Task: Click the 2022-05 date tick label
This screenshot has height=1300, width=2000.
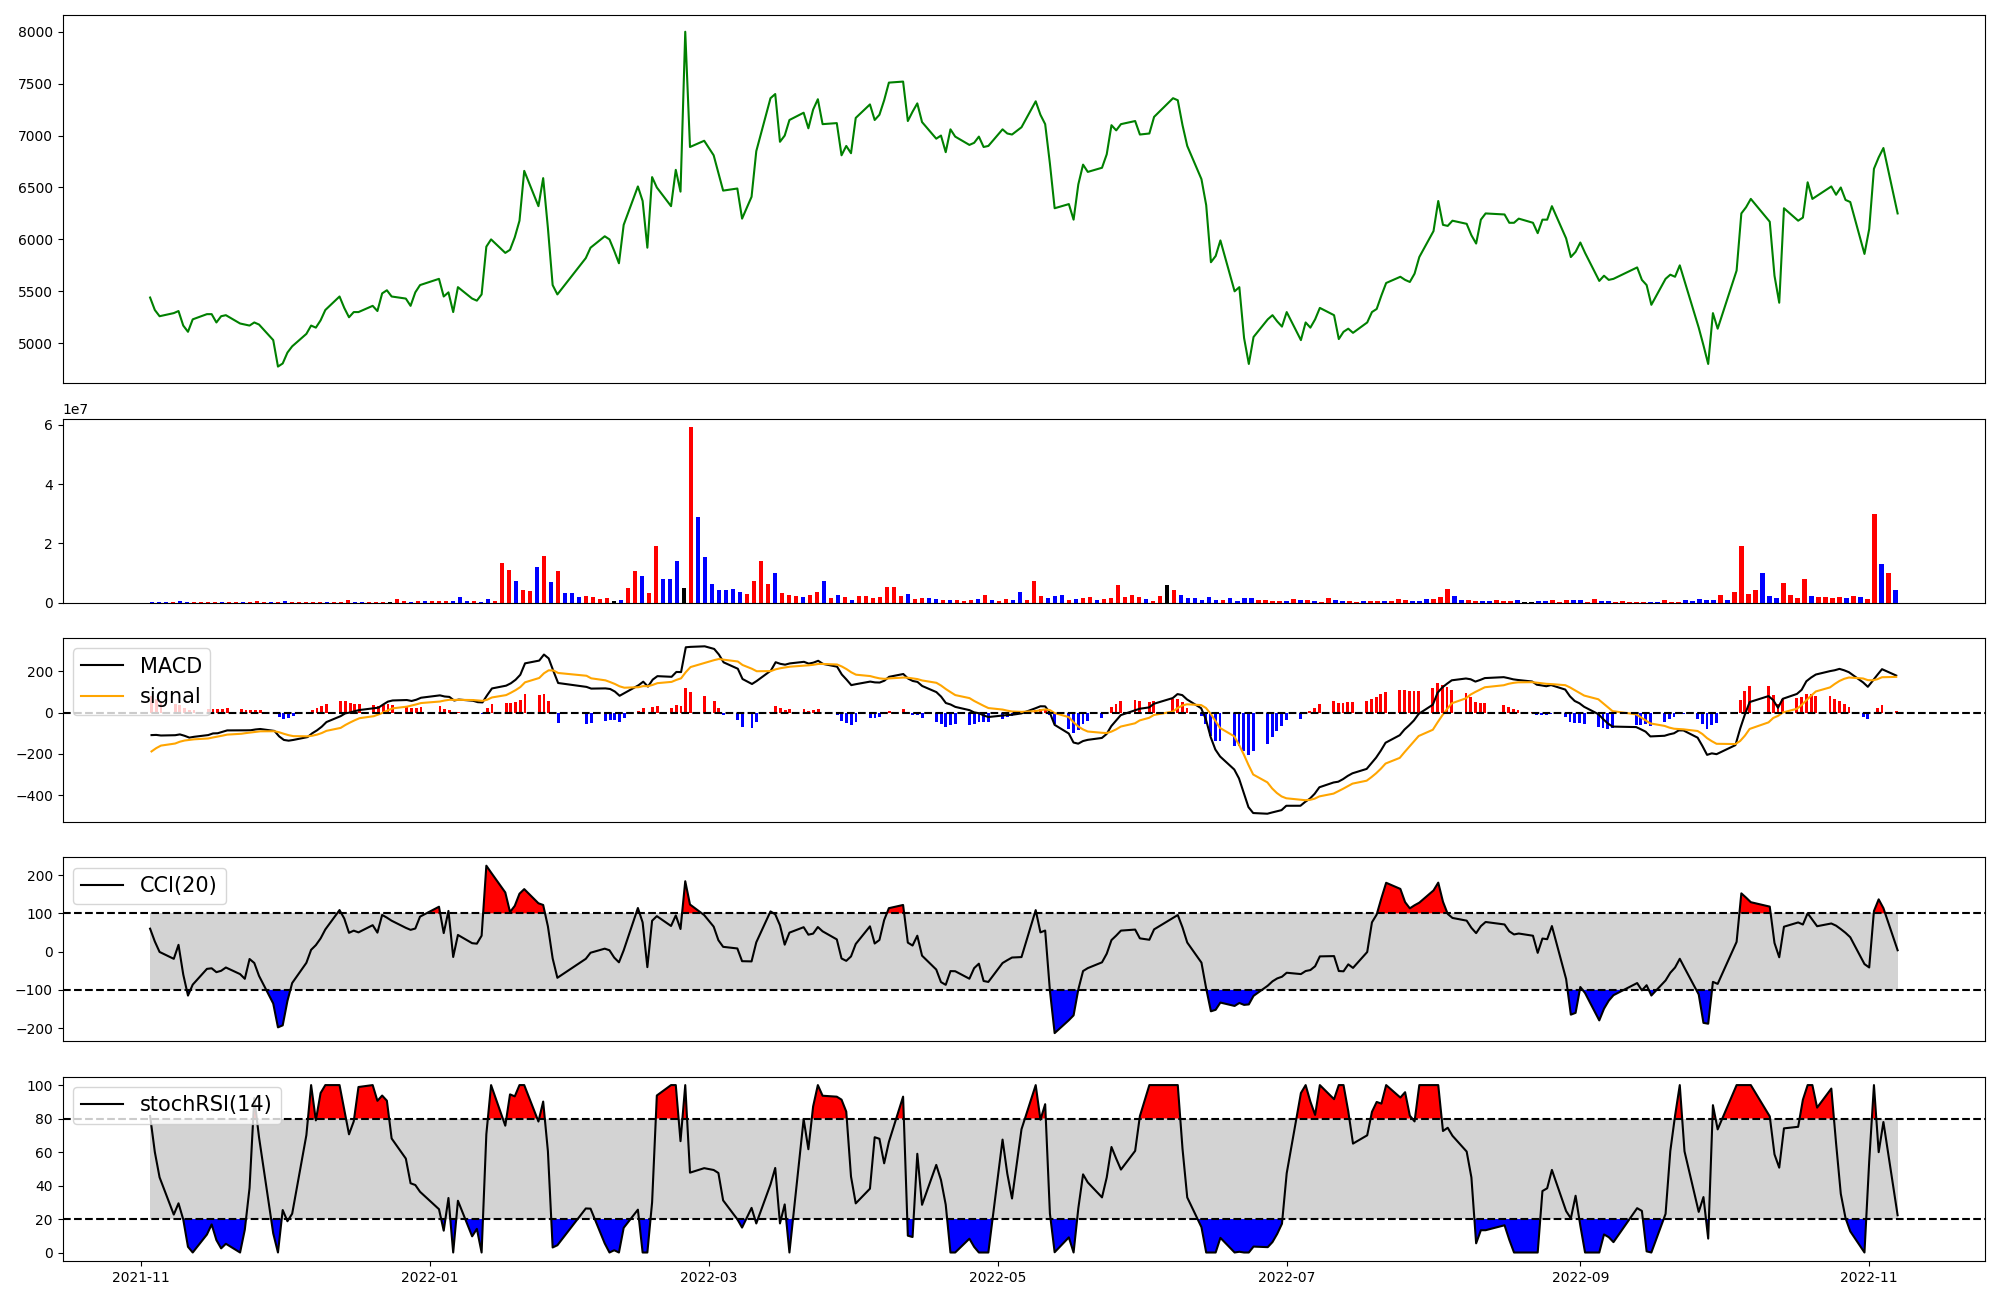Action: (998, 1277)
